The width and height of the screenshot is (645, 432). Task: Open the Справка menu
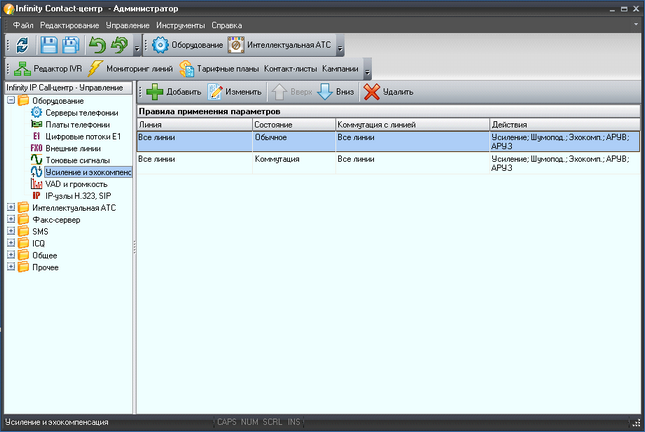pyautogui.click(x=227, y=26)
